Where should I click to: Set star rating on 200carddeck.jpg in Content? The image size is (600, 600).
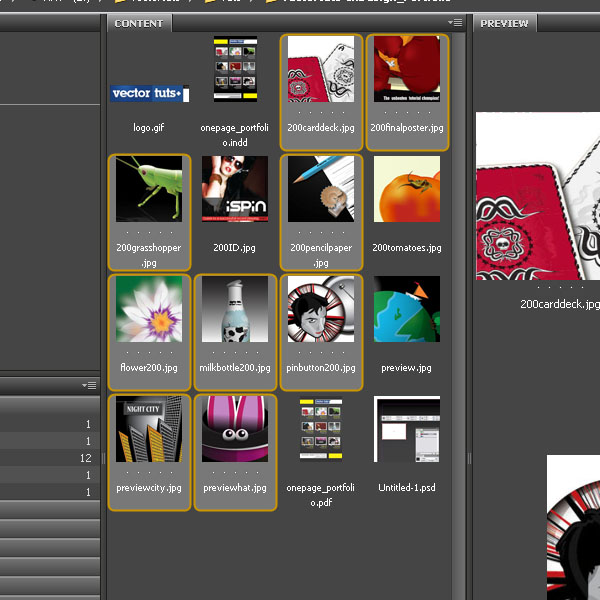point(321,112)
